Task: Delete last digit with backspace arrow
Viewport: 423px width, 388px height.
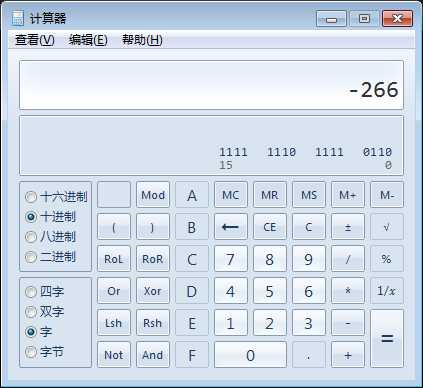Action: [x=231, y=227]
